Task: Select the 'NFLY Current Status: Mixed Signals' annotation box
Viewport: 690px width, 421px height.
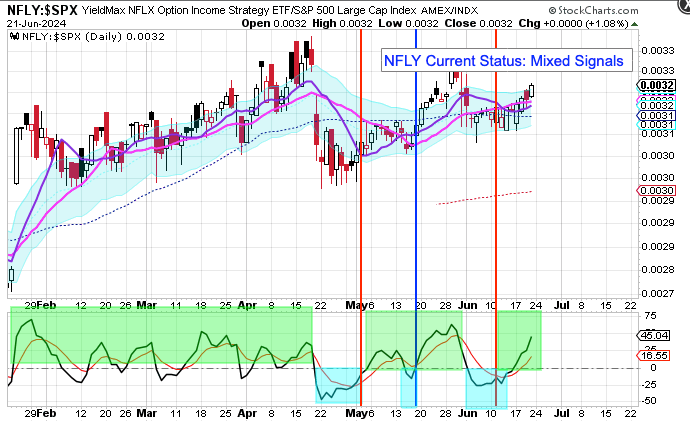Action: [x=504, y=60]
